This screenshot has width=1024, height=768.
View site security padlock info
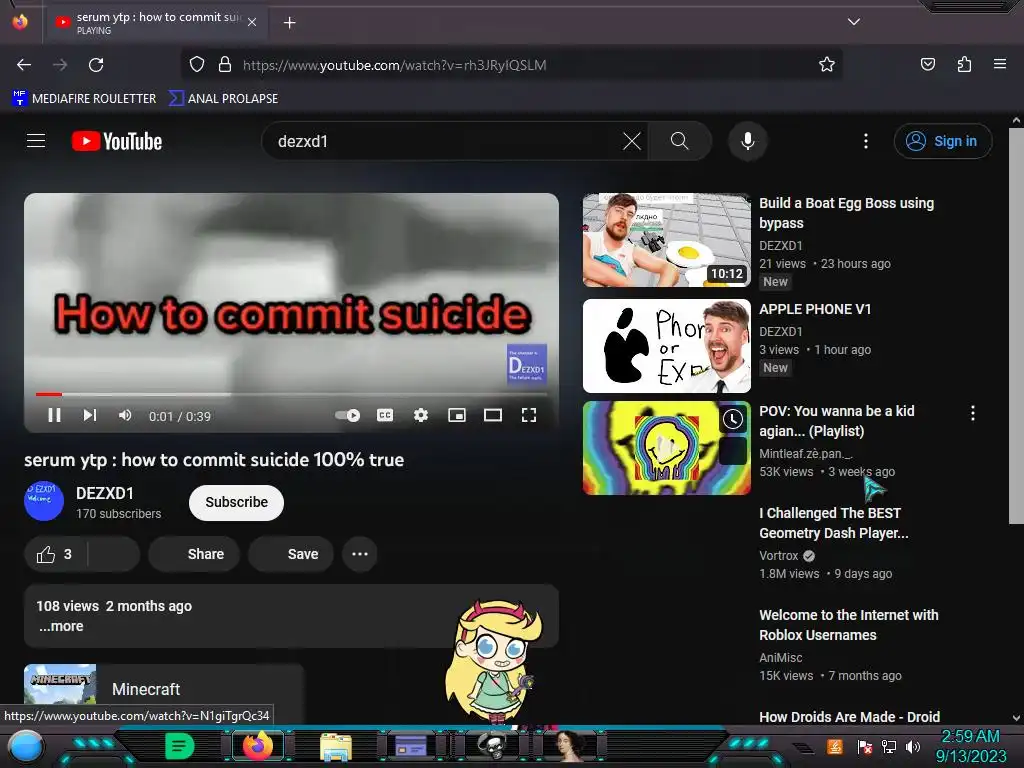[225, 65]
